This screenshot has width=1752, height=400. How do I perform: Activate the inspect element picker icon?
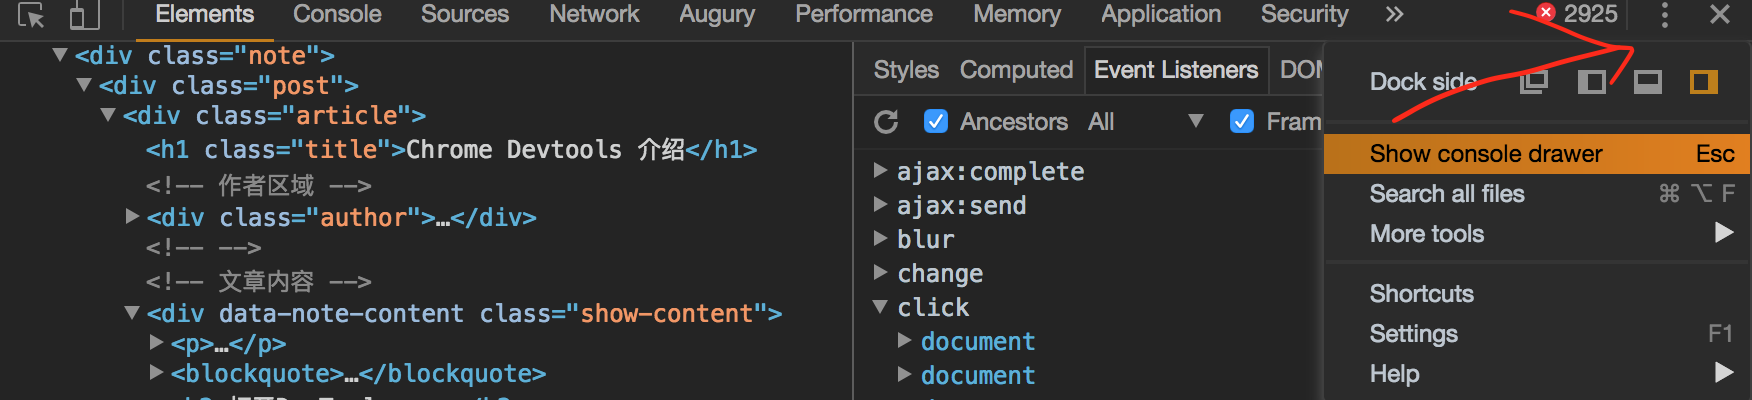tap(31, 15)
